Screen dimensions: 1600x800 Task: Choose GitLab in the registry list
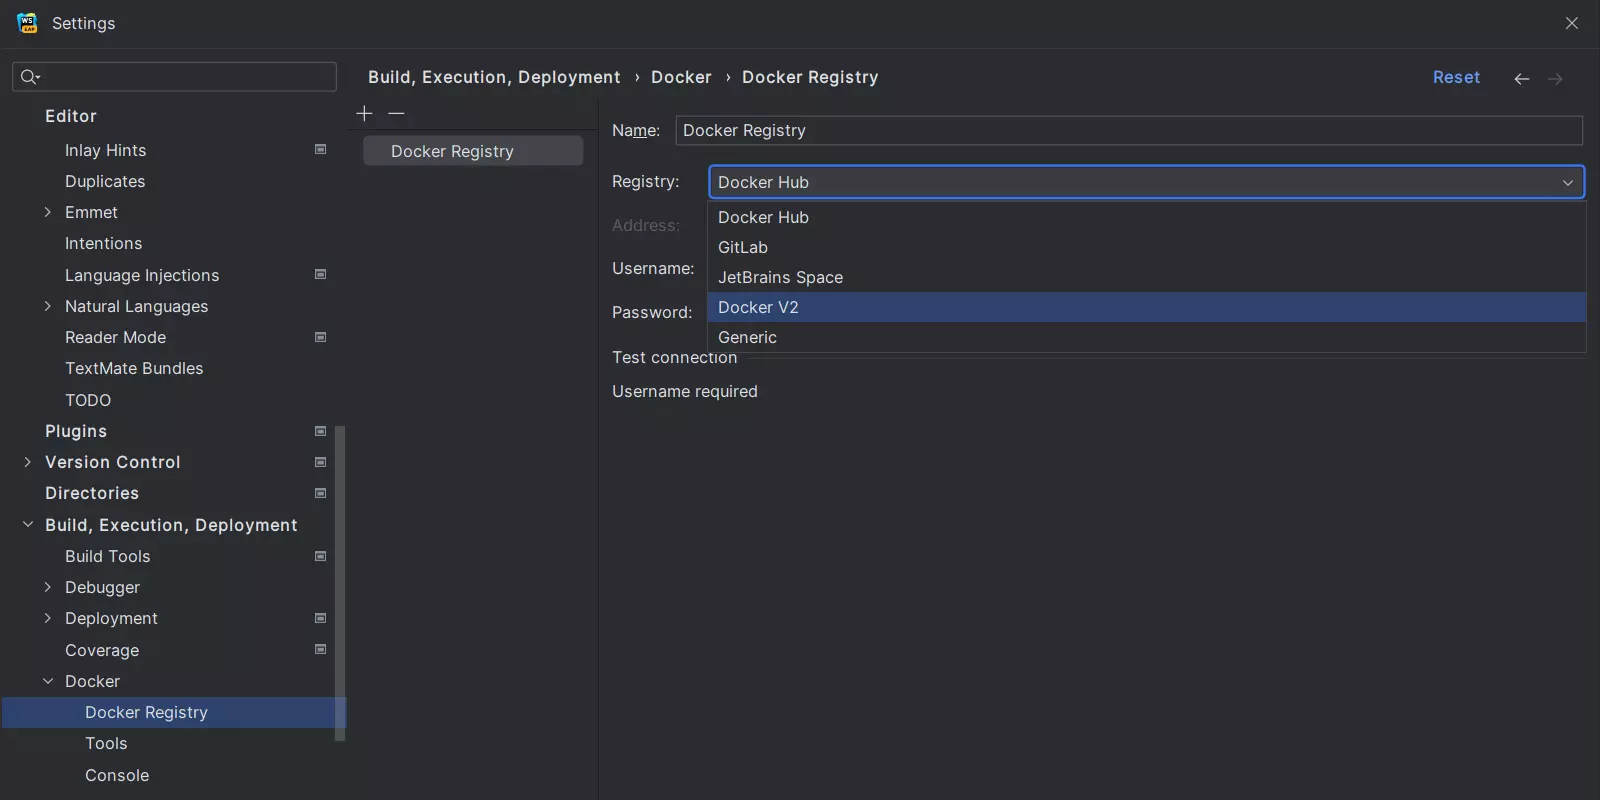743,247
